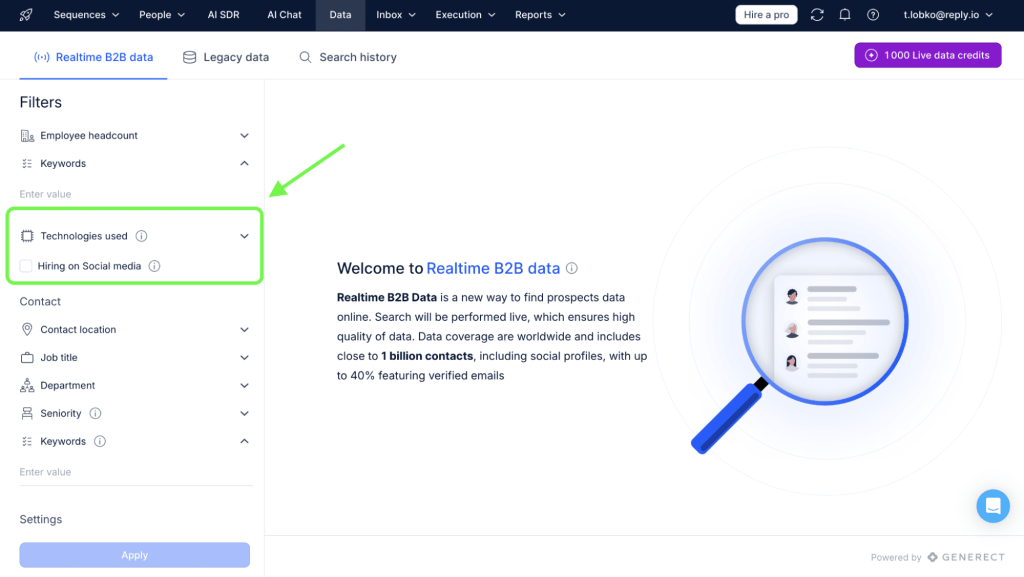Click info icon next to Technologies used

[x=141, y=236]
